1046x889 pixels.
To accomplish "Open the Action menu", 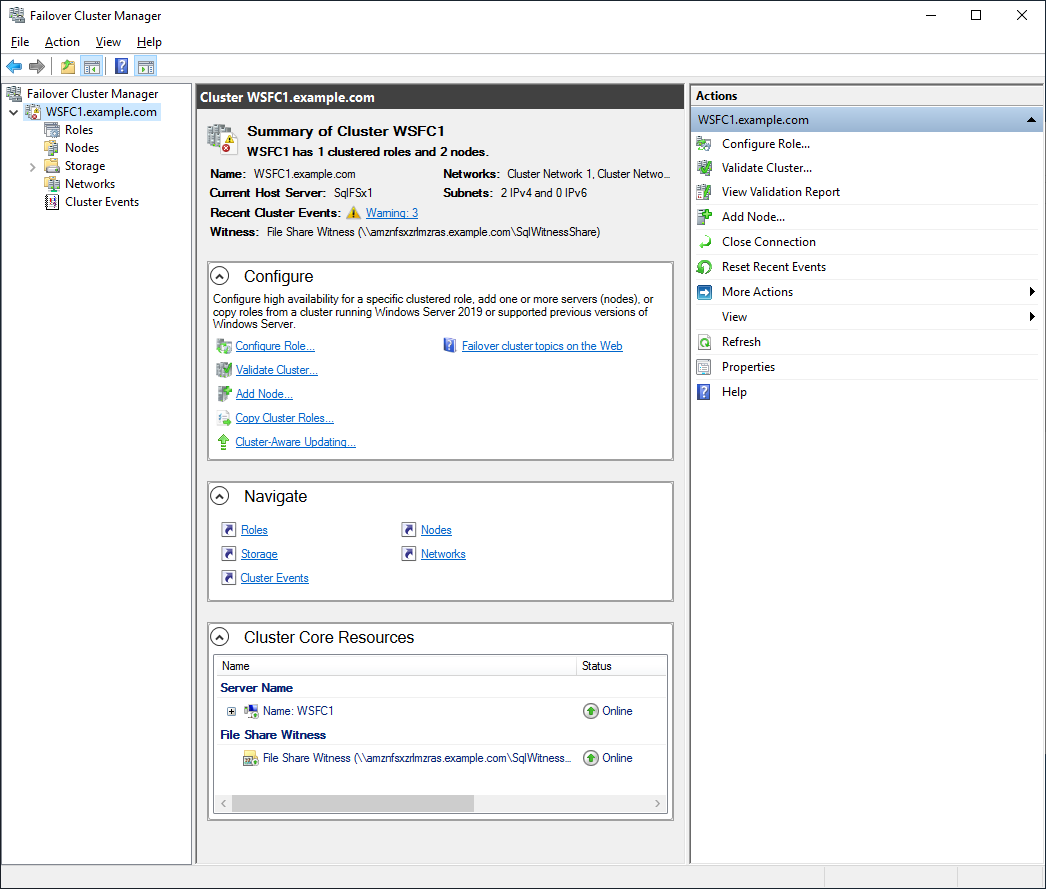I will click(62, 42).
